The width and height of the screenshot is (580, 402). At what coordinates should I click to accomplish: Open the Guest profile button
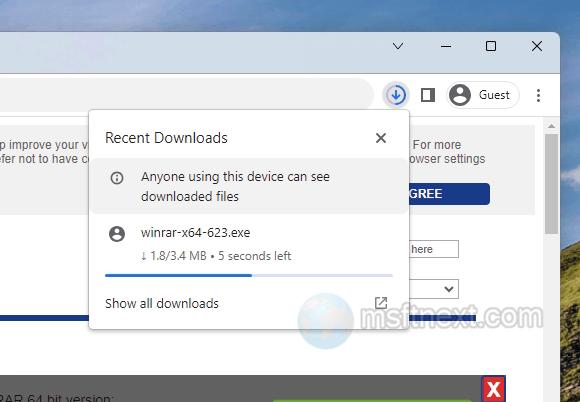[x=482, y=95]
